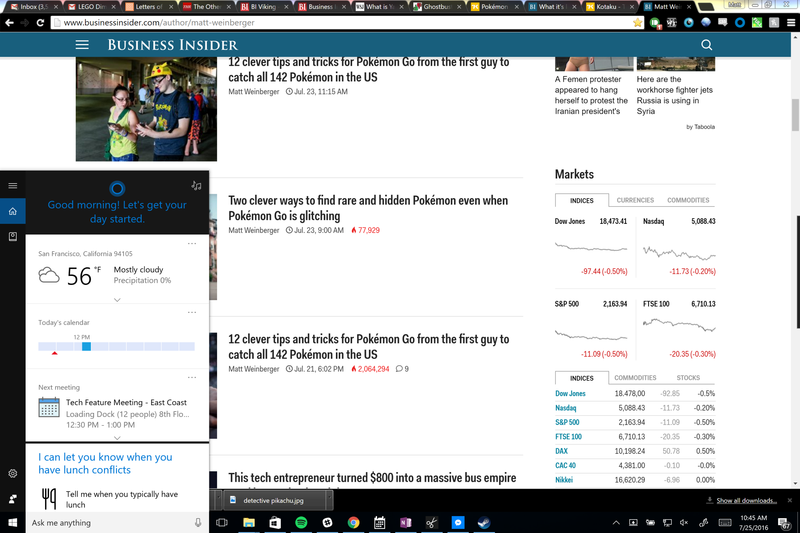Open the Calendar app on the taskbar

[x=379, y=522]
